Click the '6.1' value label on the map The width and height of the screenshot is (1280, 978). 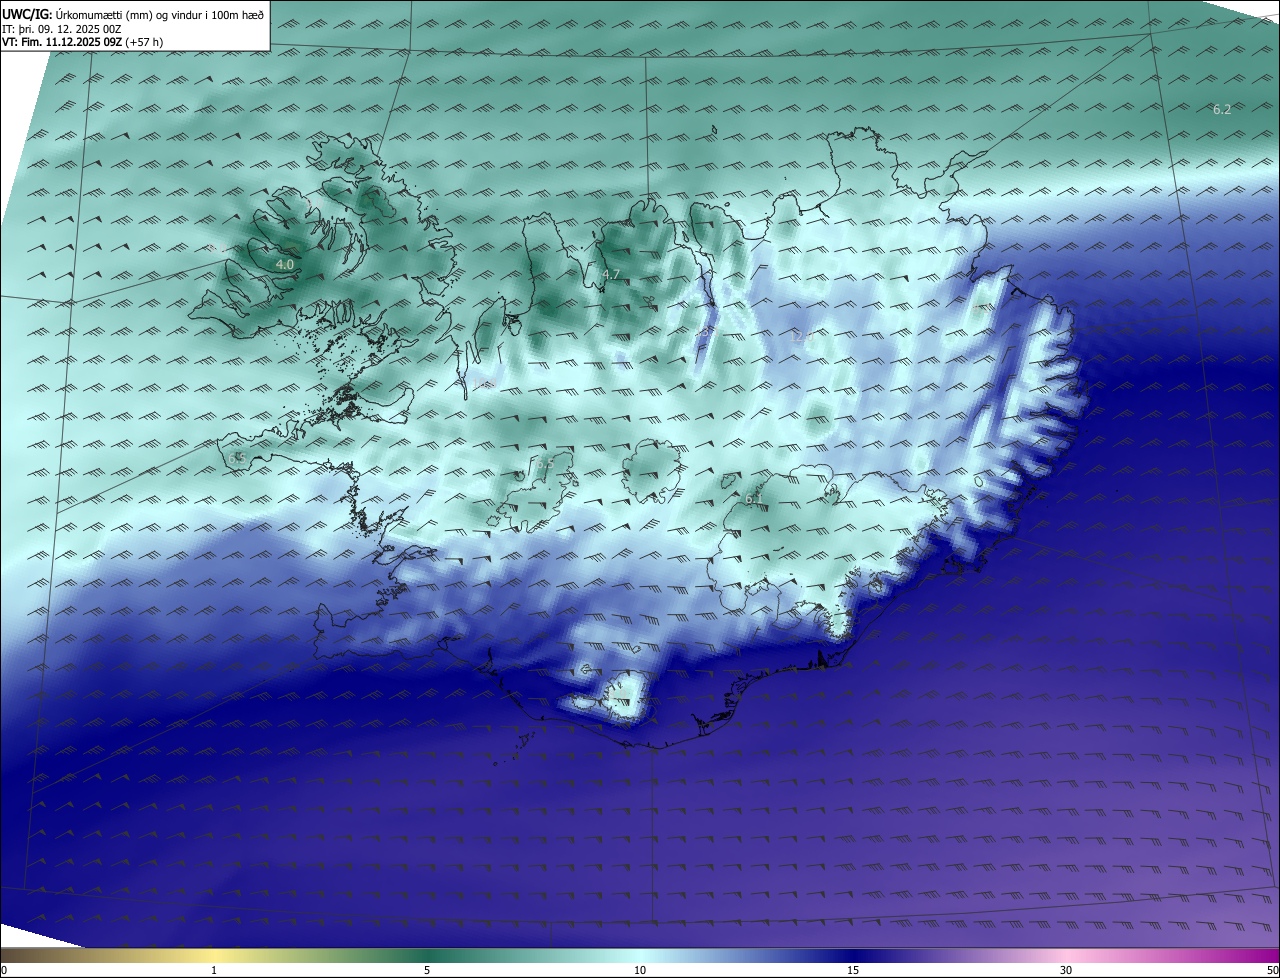coord(754,498)
